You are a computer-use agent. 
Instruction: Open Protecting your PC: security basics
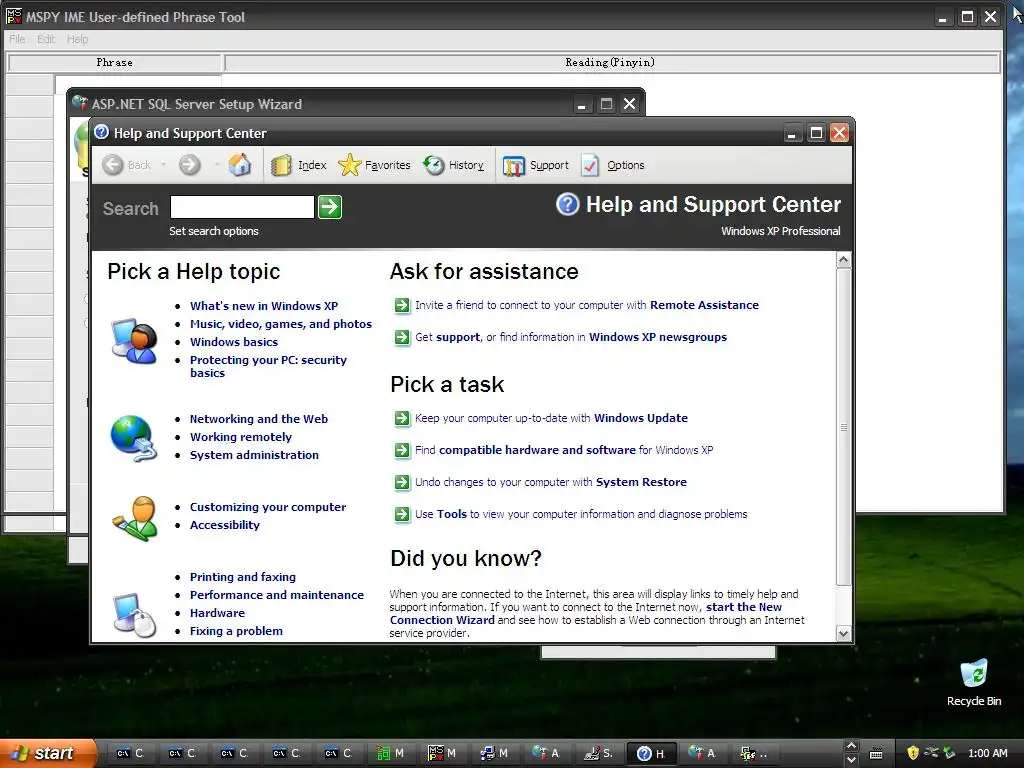click(268, 366)
